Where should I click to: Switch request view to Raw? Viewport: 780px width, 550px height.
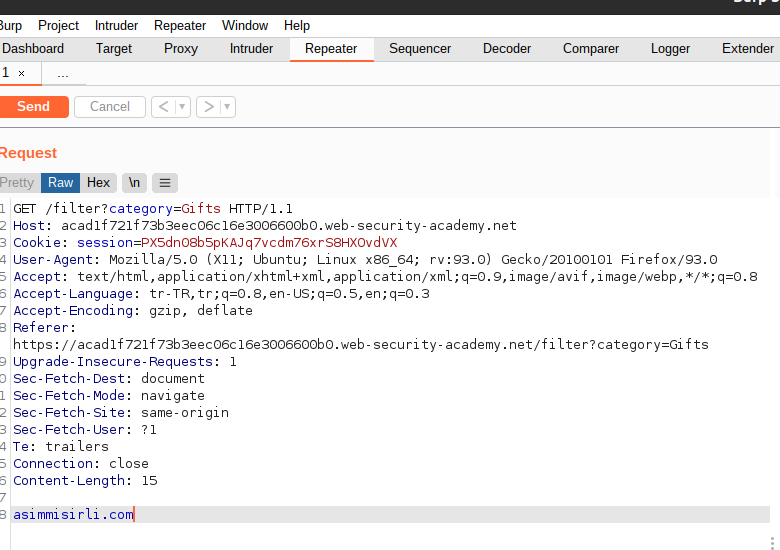click(x=60, y=183)
